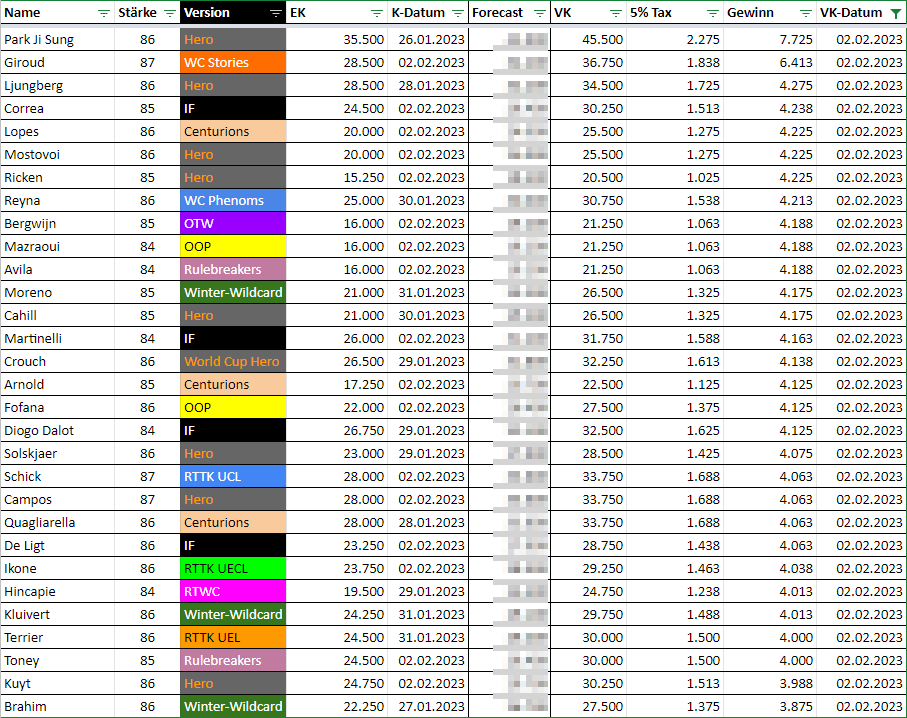Viewport: 907px width, 718px height.
Task: Click Kluivert's EK value 24.250
Action: [x=363, y=614]
